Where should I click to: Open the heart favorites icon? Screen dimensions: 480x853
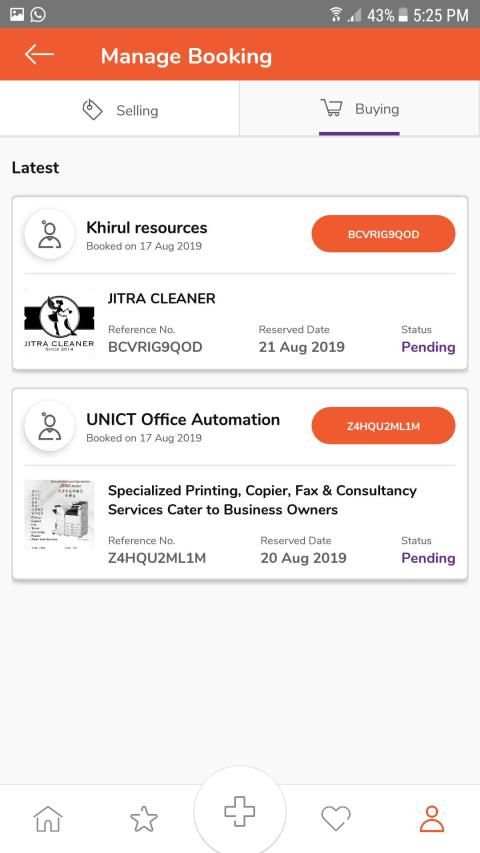(x=336, y=819)
